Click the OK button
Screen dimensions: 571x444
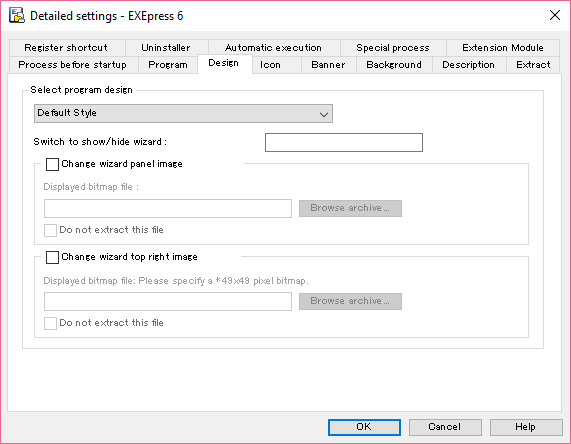pos(364,427)
